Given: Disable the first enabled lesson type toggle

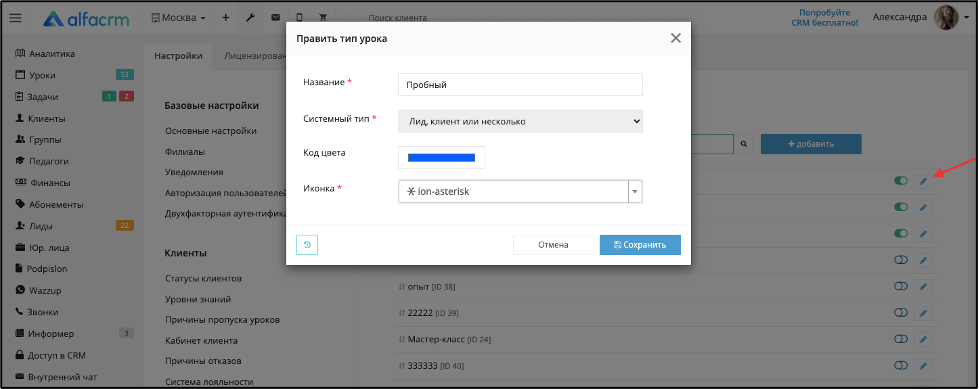Looking at the screenshot, I should [901, 180].
